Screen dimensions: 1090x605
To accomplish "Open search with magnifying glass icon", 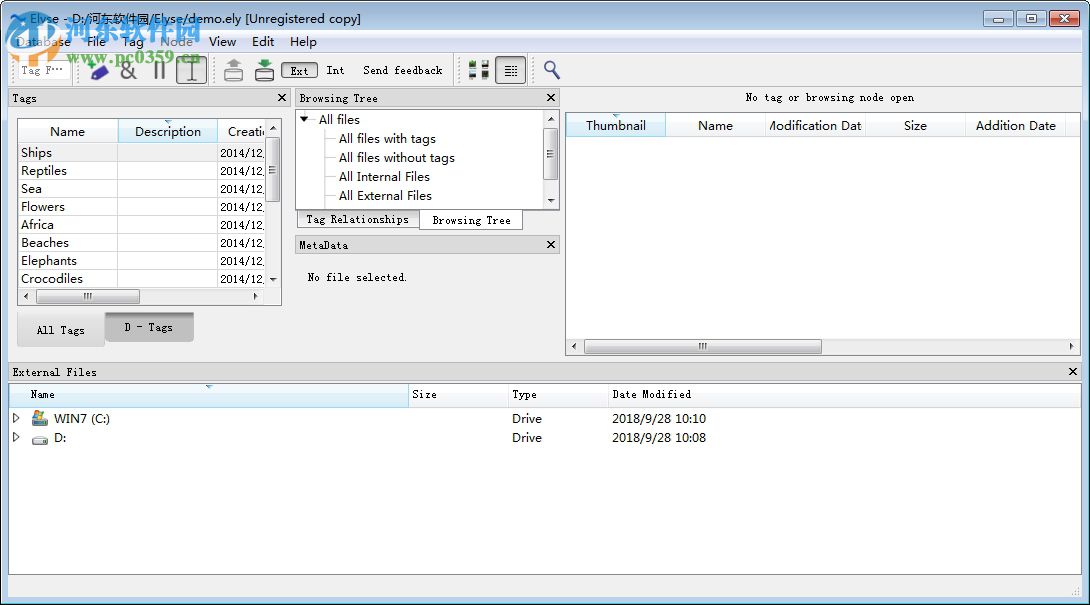I will (x=551, y=70).
